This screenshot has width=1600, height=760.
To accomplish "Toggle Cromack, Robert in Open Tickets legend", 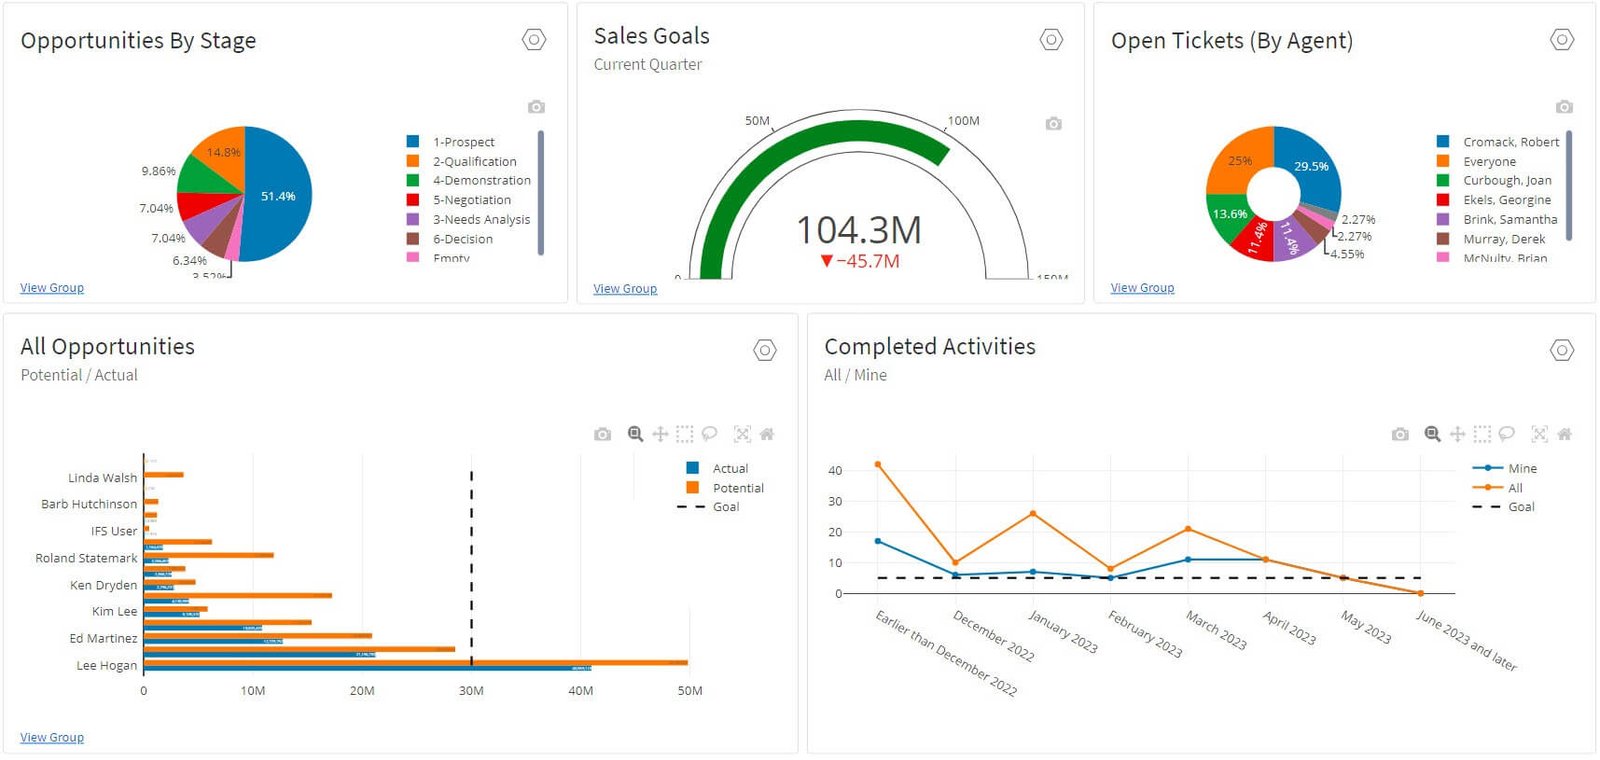I will (1510, 142).
